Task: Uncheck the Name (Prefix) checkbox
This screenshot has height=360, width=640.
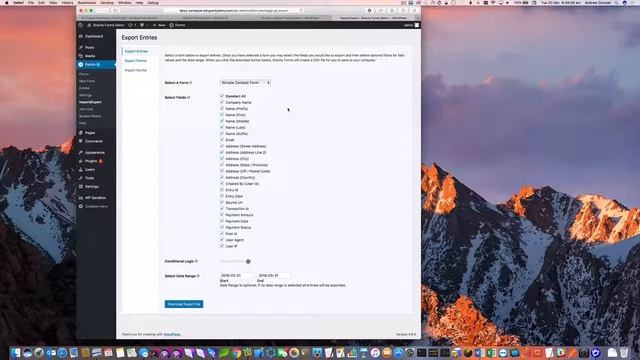Action: click(x=222, y=109)
